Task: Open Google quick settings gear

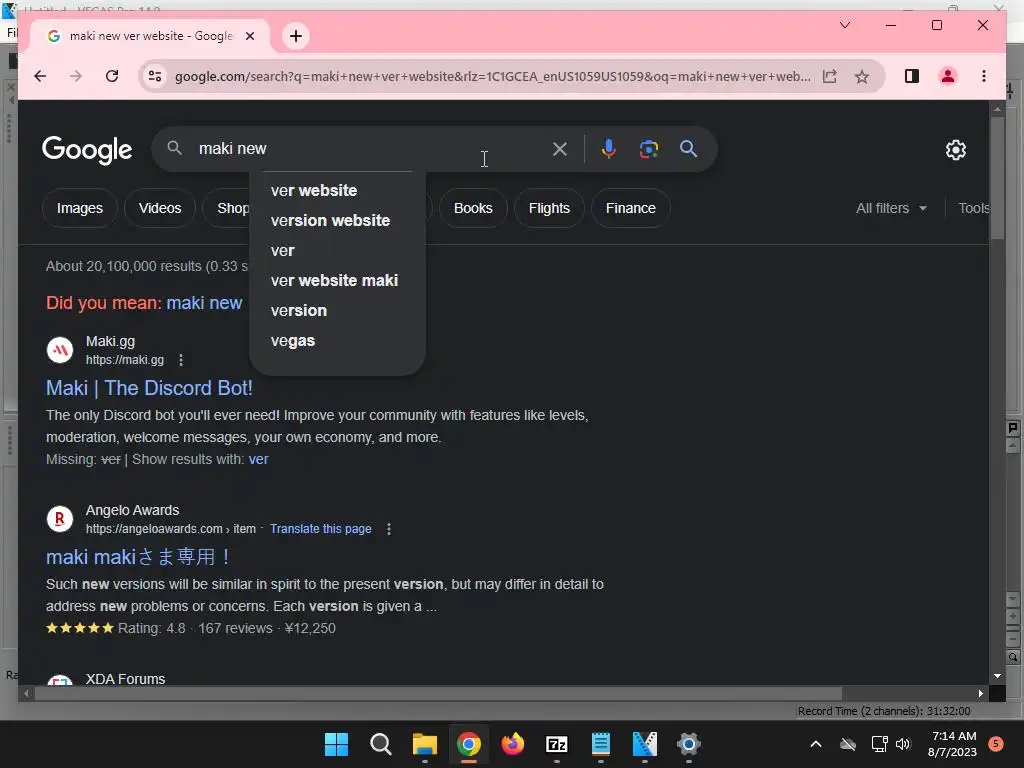Action: (x=955, y=150)
